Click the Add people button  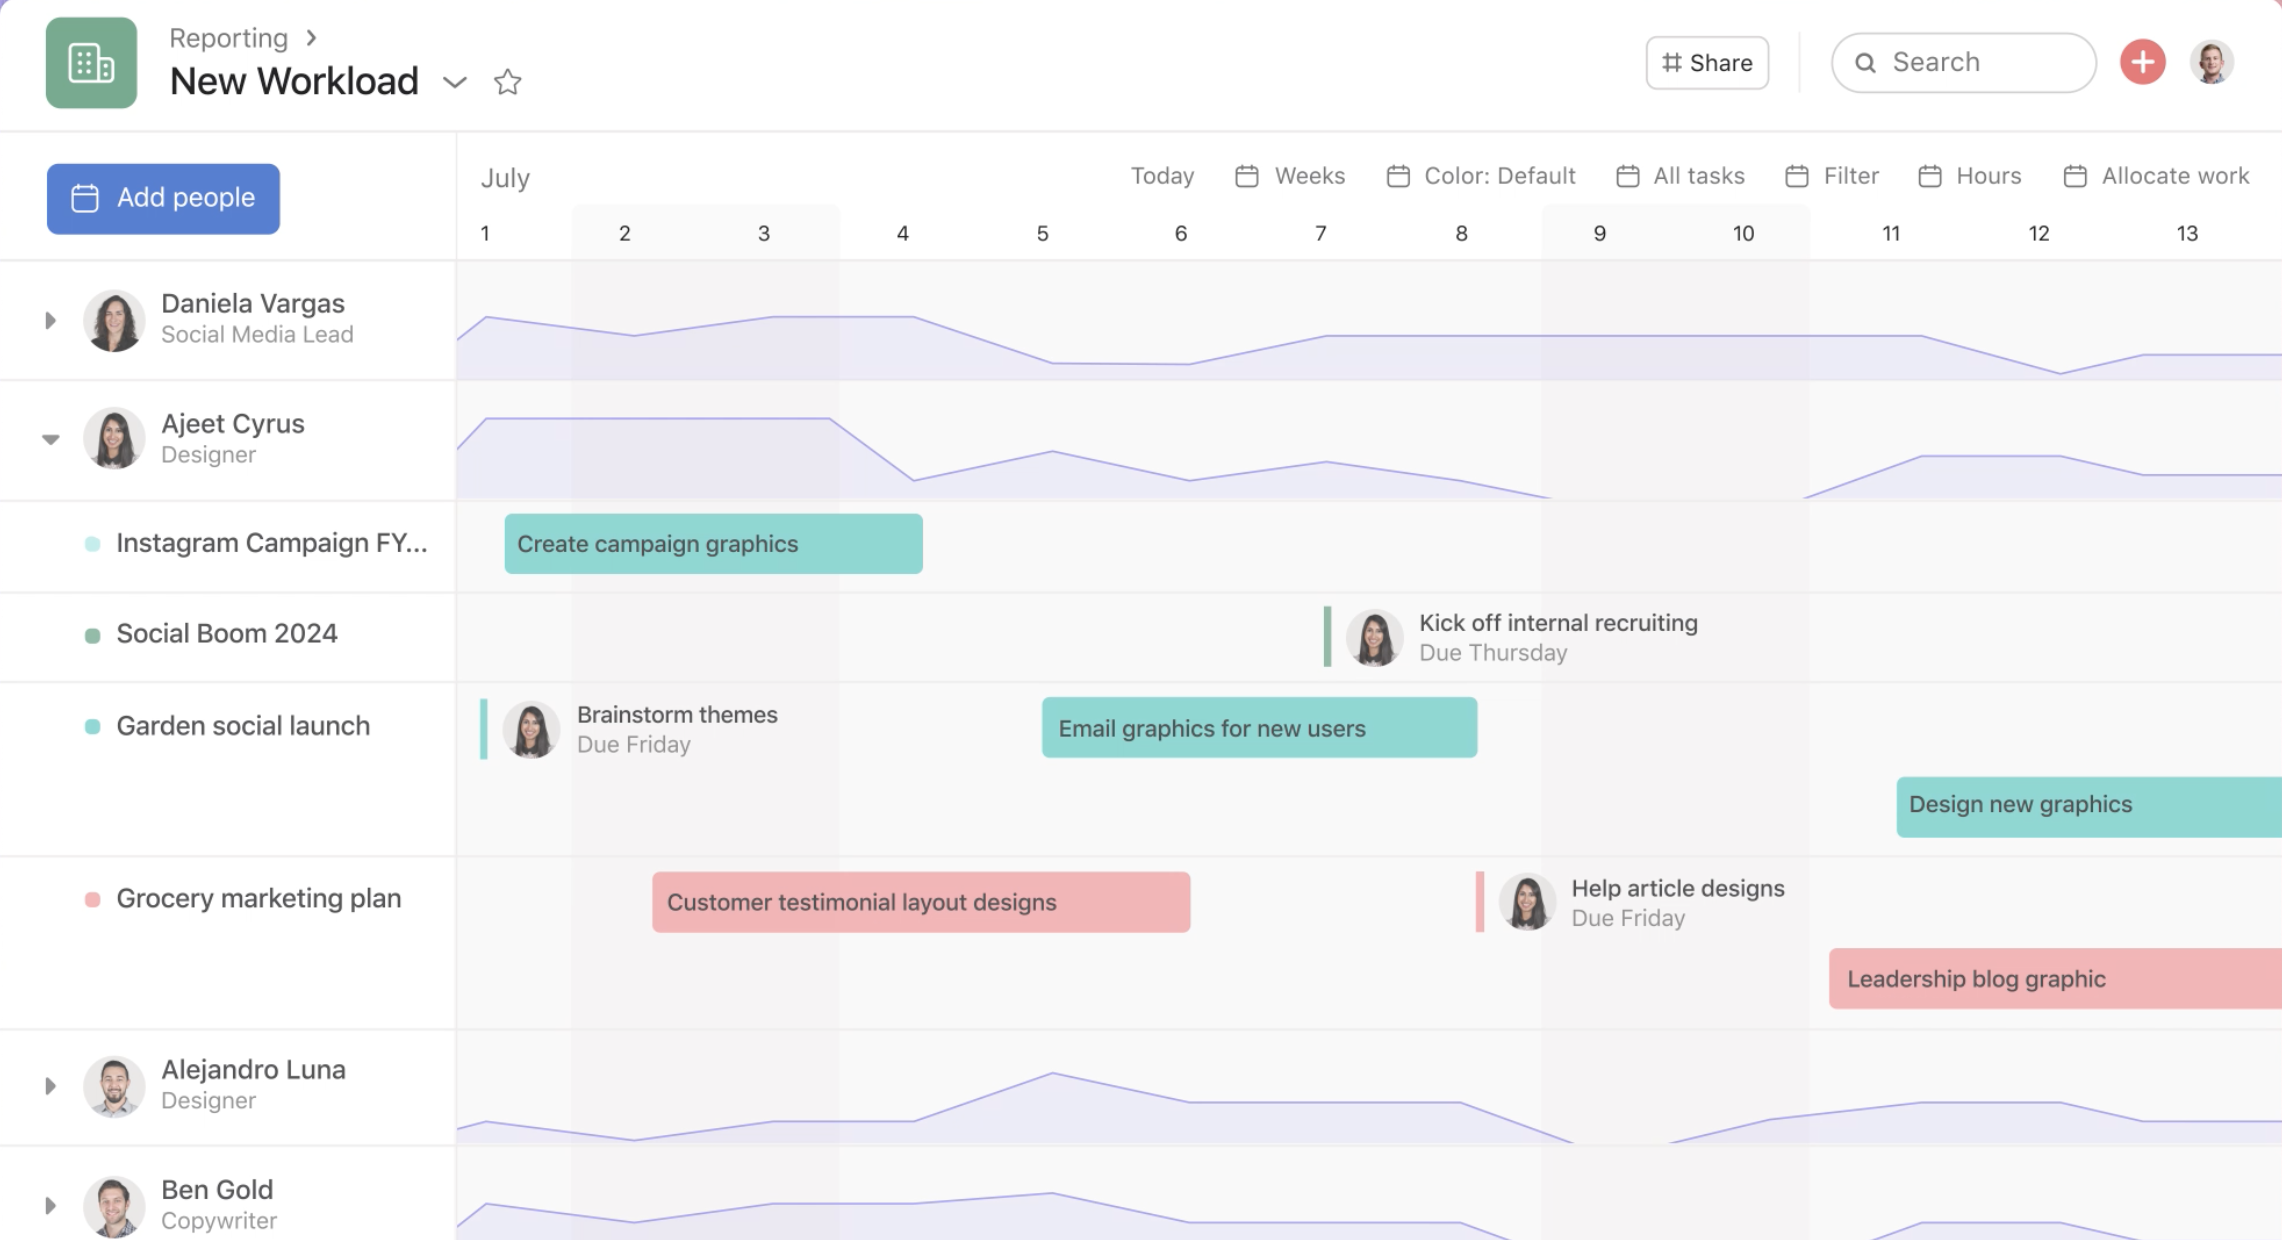click(x=163, y=198)
